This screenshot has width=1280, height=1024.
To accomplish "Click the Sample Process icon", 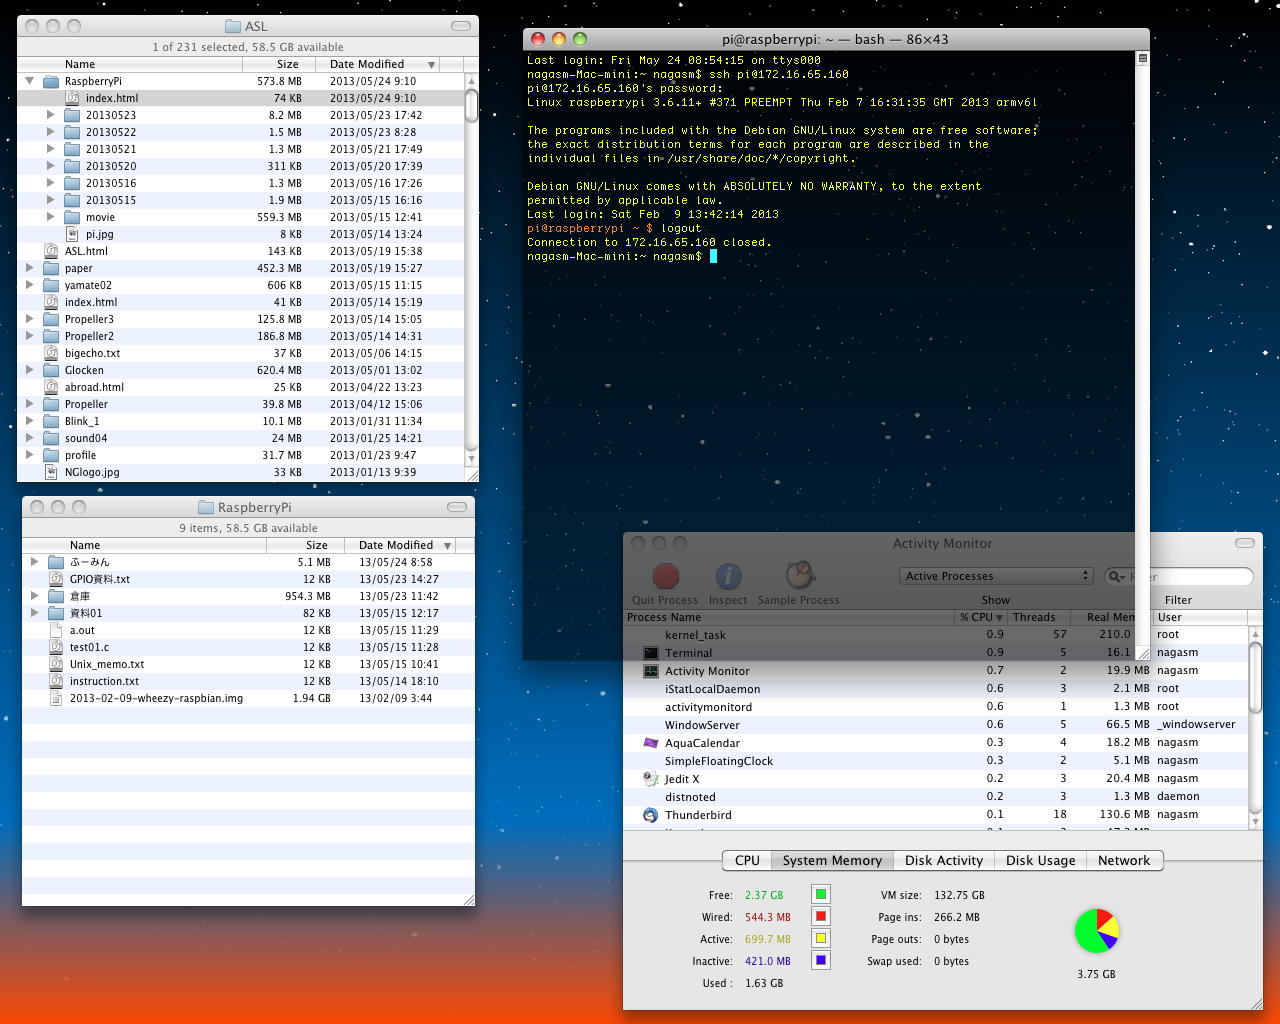I will click(x=799, y=575).
